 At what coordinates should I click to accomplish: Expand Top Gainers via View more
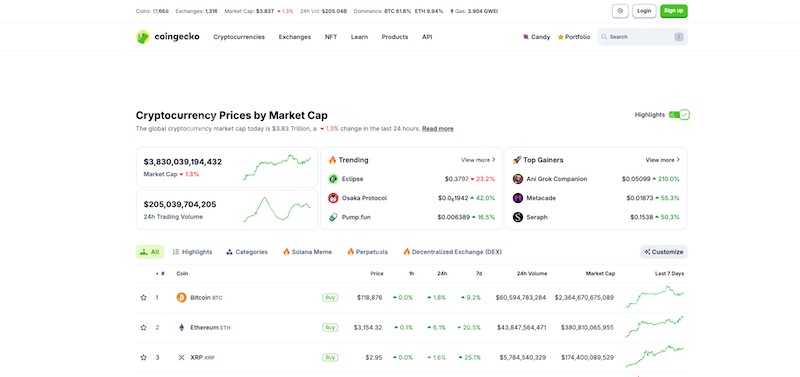pyautogui.click(x=663, y=160)
